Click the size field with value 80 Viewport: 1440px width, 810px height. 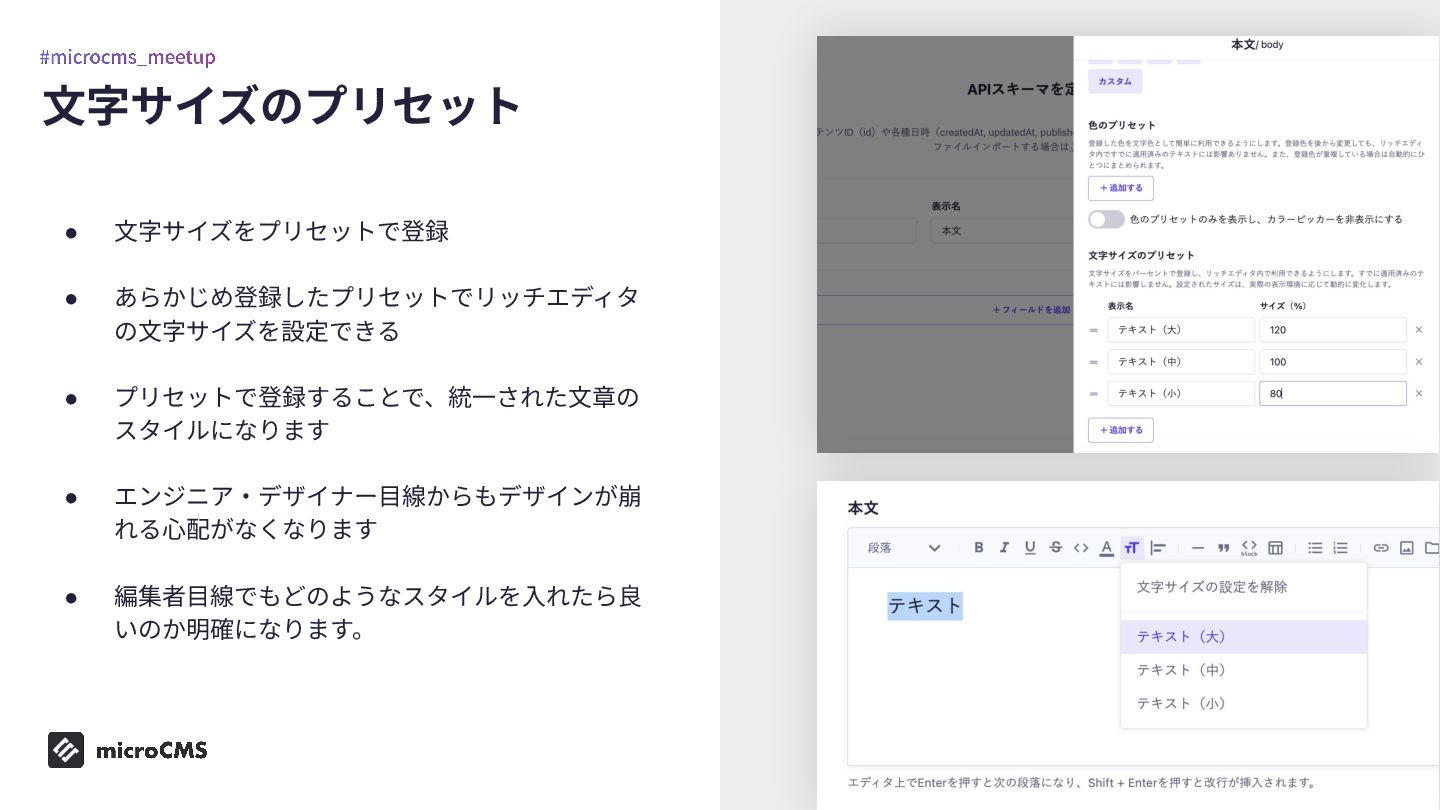(x=1333, y=394)
